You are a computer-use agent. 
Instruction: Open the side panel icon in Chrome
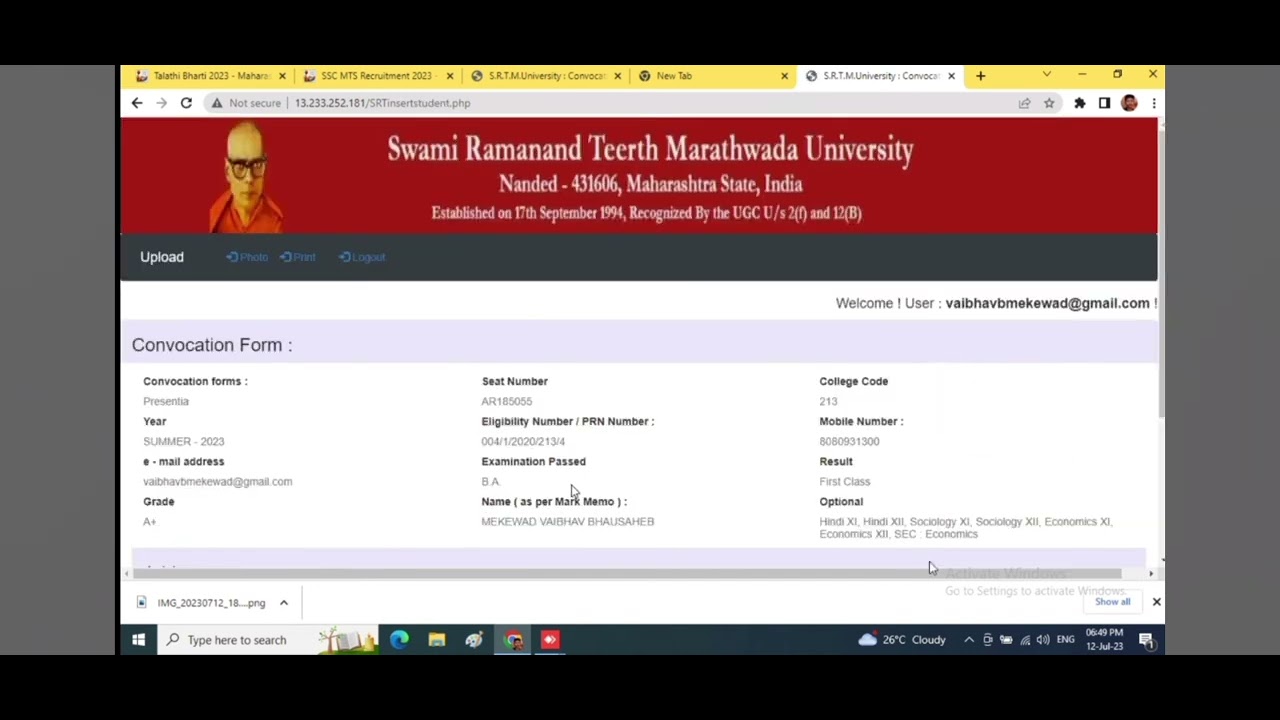click(1104, 103)
